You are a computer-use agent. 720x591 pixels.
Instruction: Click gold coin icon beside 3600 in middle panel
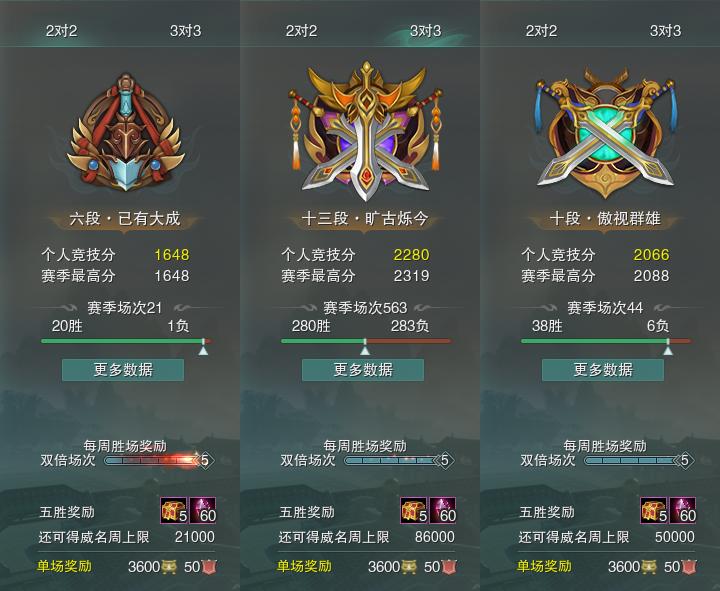click(409, 567)
